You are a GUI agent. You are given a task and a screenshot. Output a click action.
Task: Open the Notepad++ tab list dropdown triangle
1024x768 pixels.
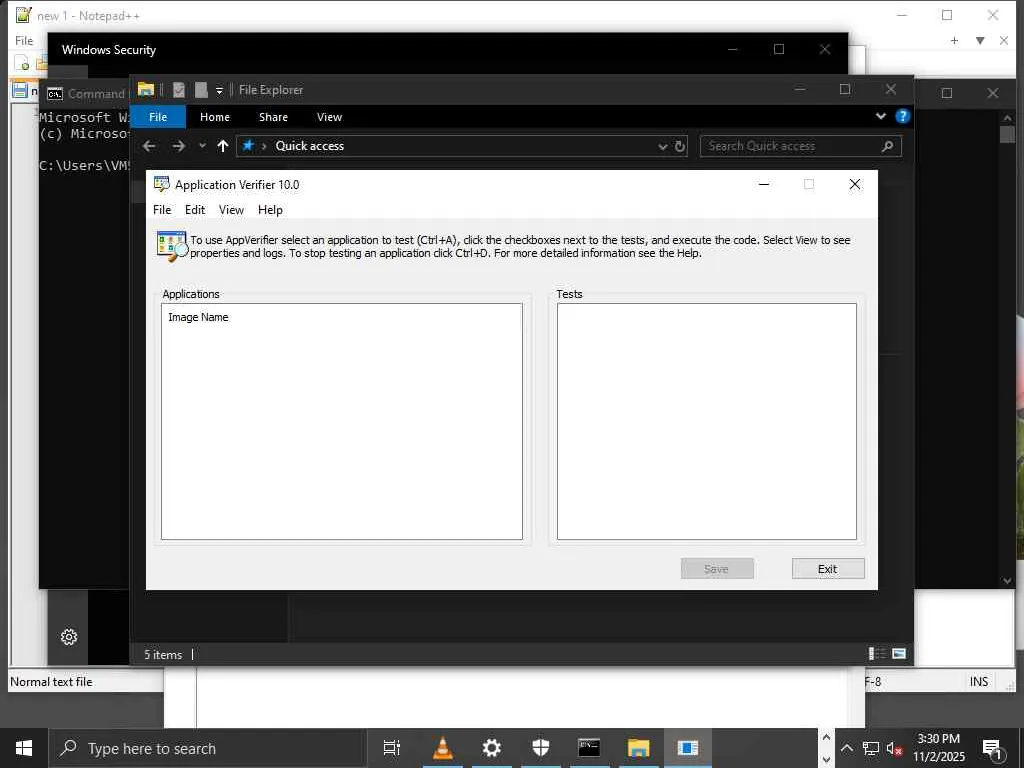[980, 40]
